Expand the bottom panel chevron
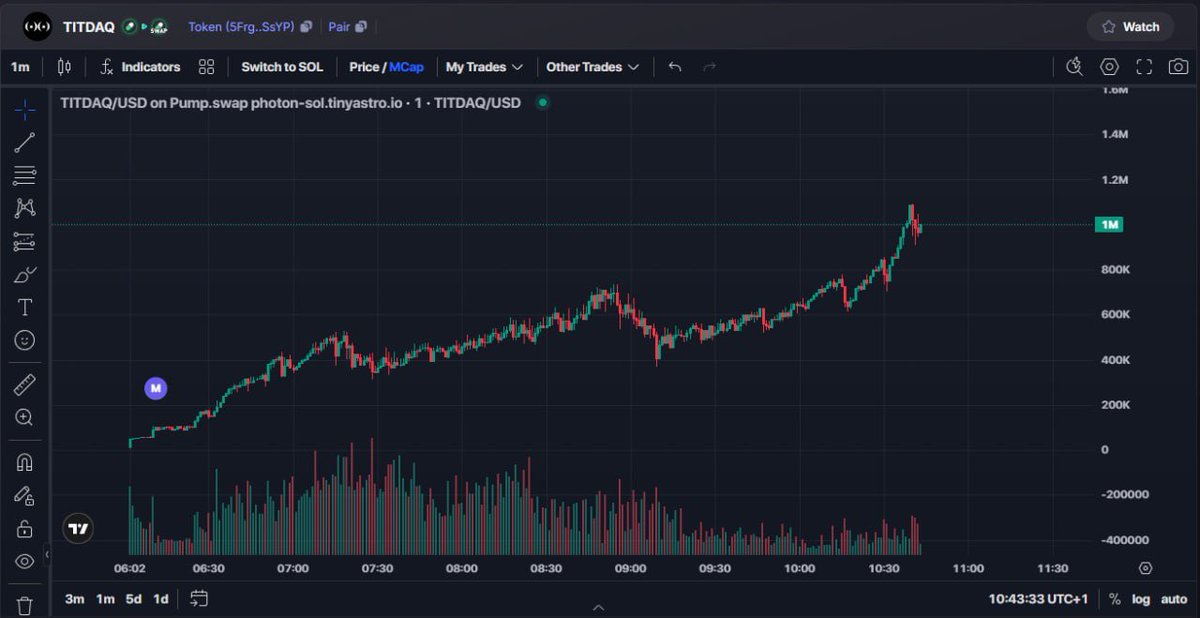 [x=599, y=607]
